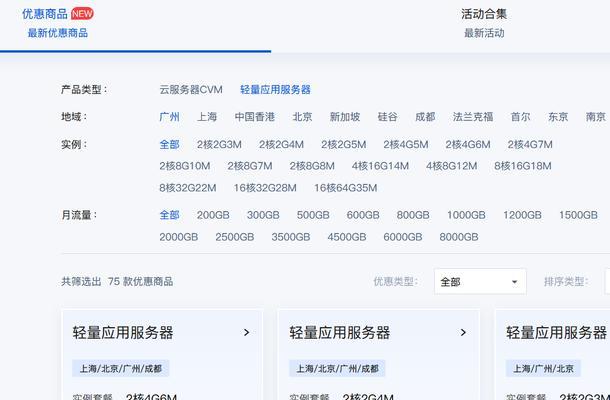Image resolution: width=610 pixels, height=400 pixels.
Task: Choose region 北京
Action: [x=302, y=117]
